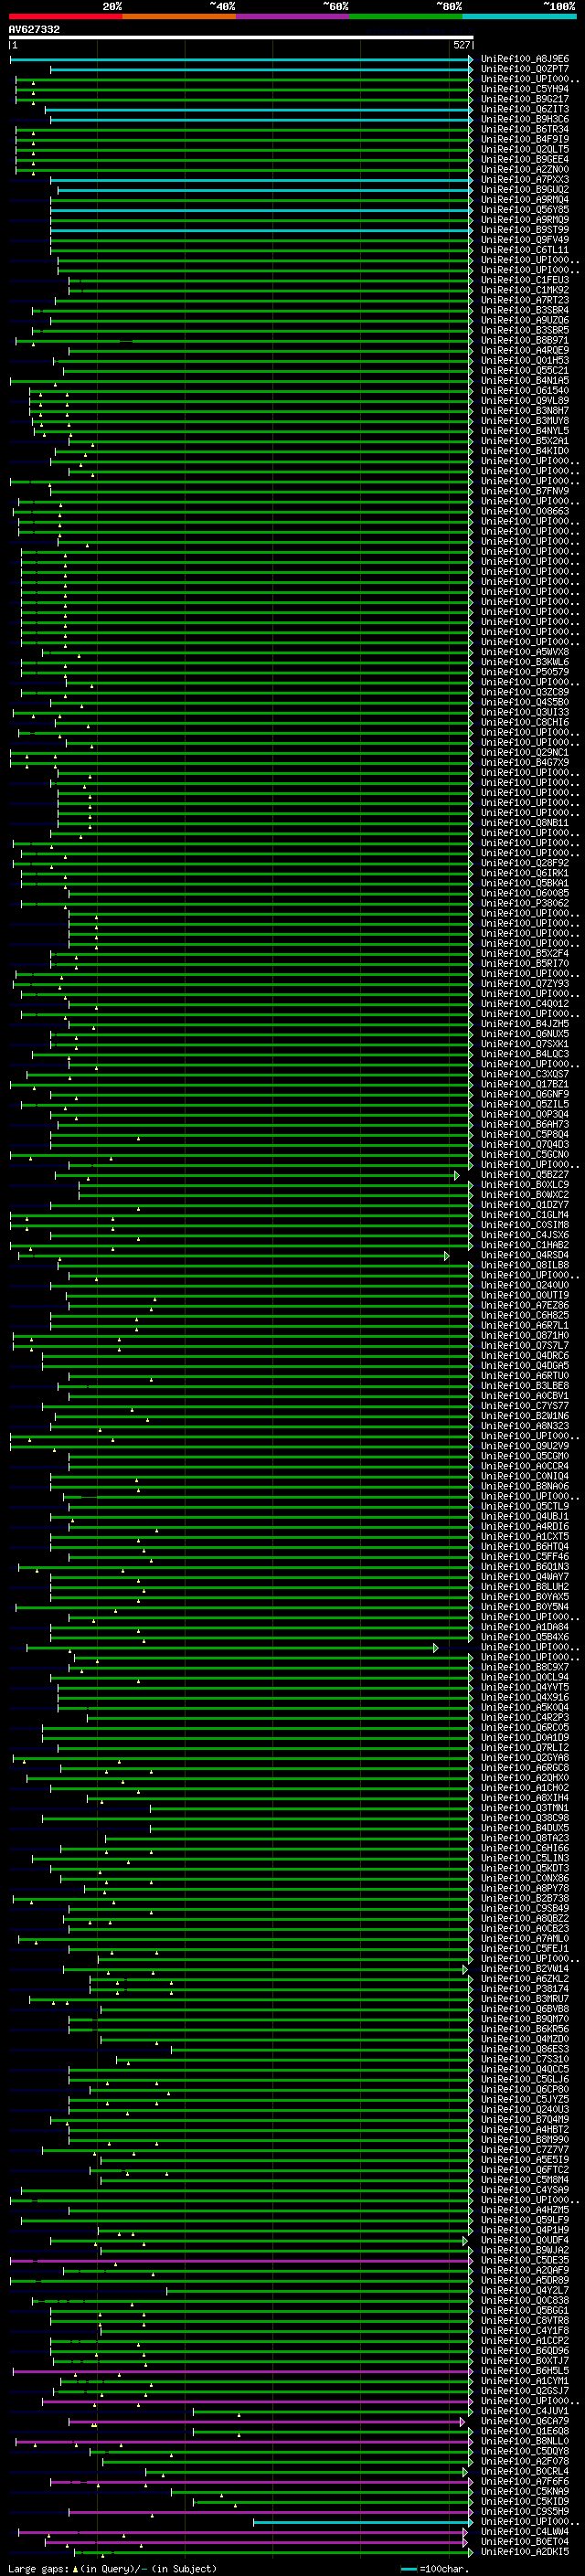Open UniRef100_Q7ZY93 hit label
The width and height of the screenshot is (585, 2576).
coord(525,983)
